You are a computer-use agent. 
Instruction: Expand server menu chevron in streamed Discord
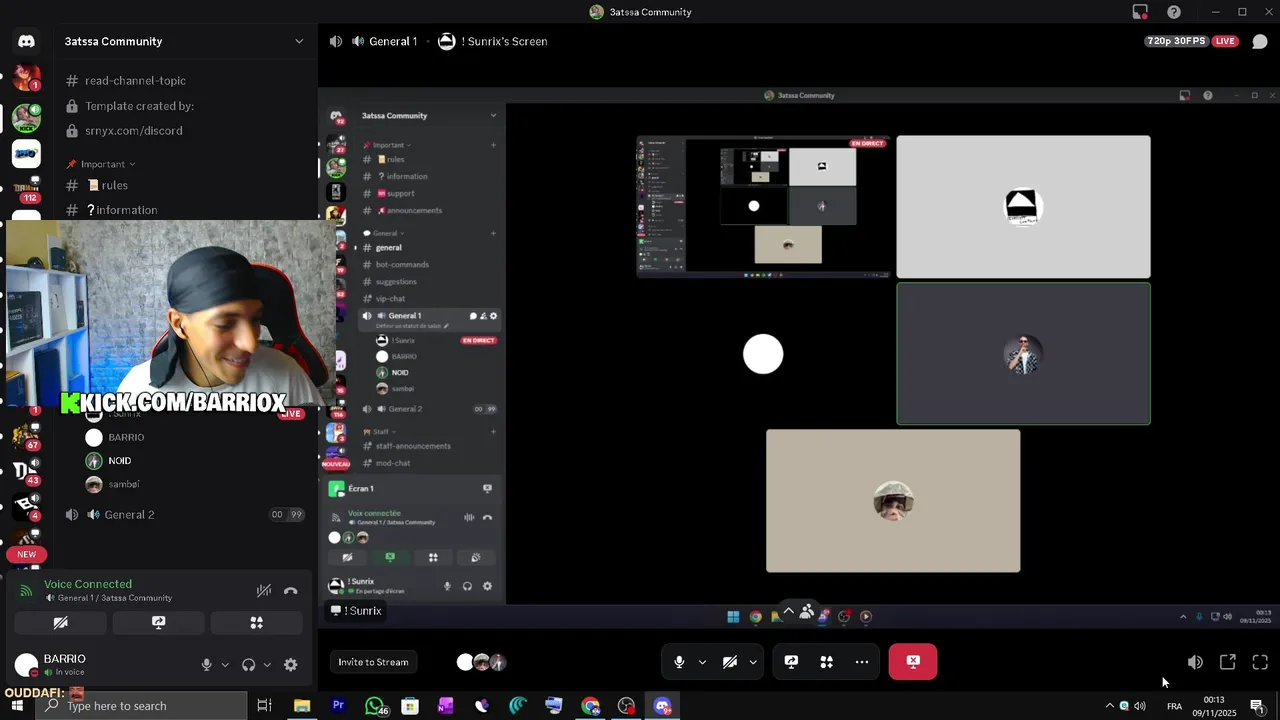coord(493,115)
